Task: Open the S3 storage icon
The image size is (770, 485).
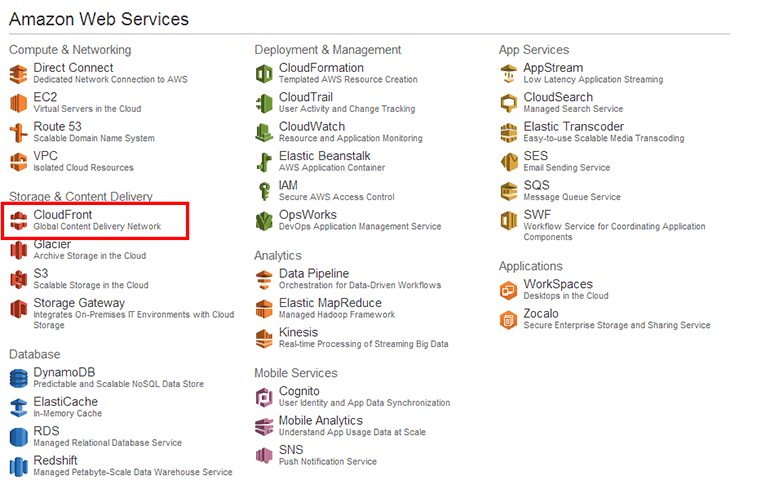Action: [19, 279]
